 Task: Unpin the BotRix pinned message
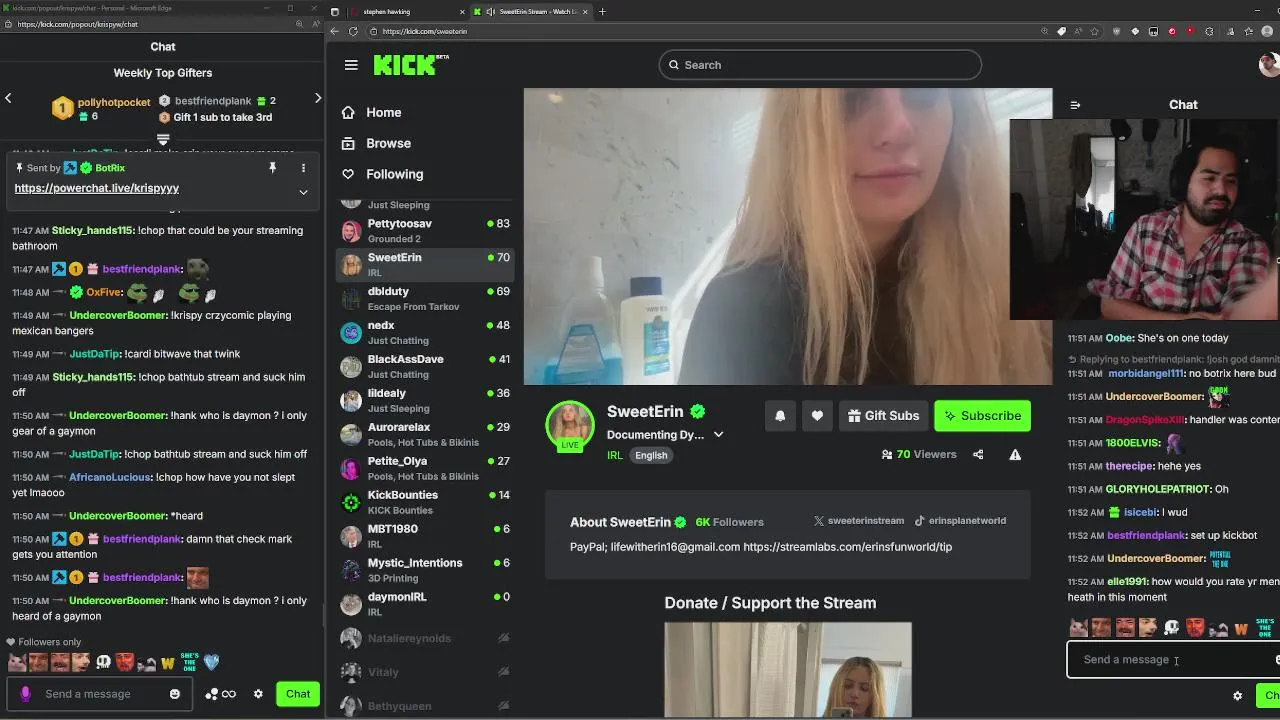(x=272, y=168)
